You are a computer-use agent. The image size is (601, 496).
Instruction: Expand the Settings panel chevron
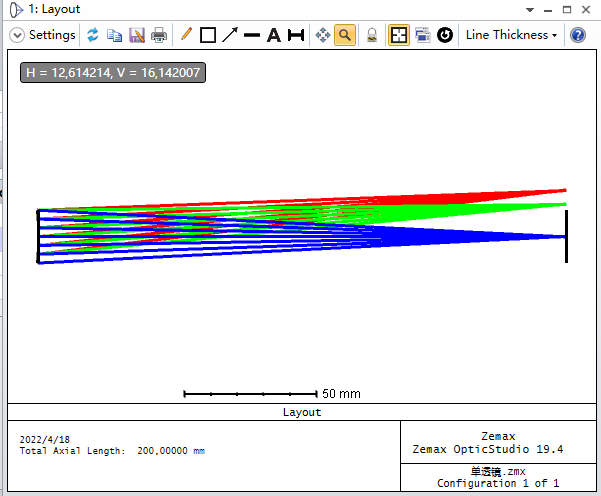(x=17, y=35)
